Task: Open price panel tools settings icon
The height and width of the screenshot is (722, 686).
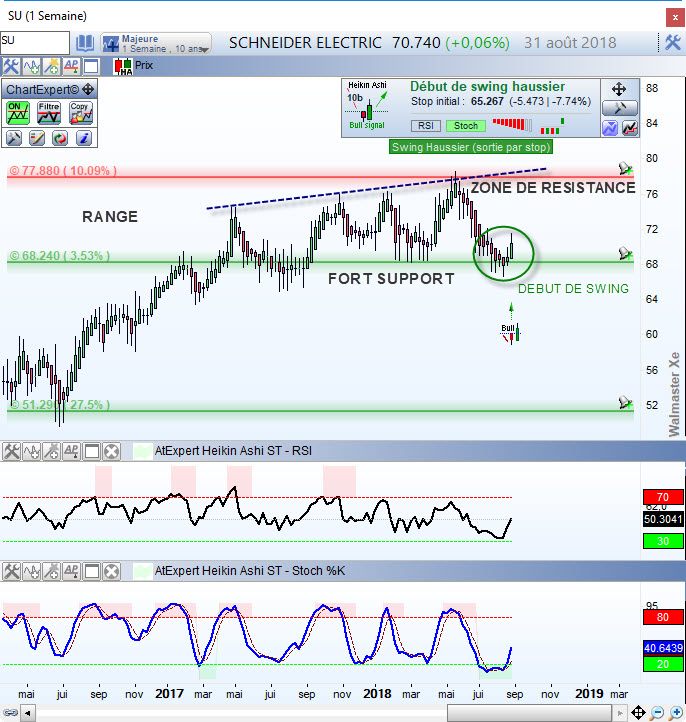Action: [11, 66]
